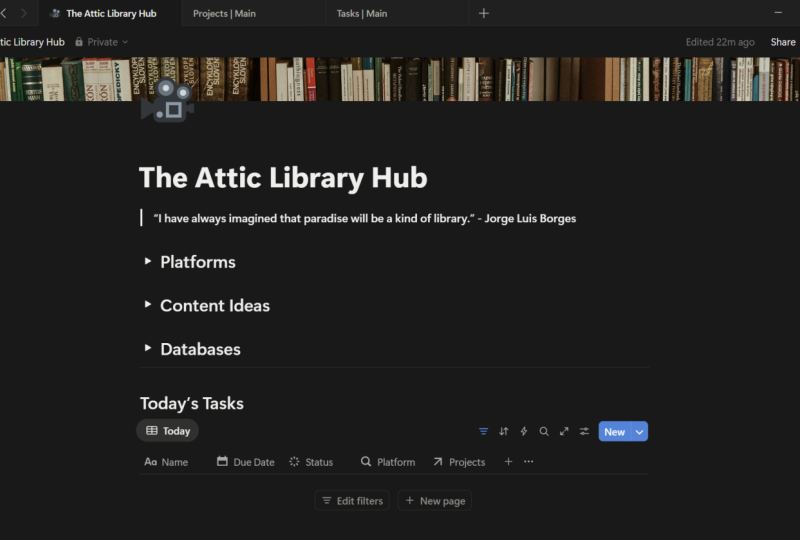The image size is (800, 540).
Task: Switch to The Attic Library Hub tab
Action: [x=110, y=13]
